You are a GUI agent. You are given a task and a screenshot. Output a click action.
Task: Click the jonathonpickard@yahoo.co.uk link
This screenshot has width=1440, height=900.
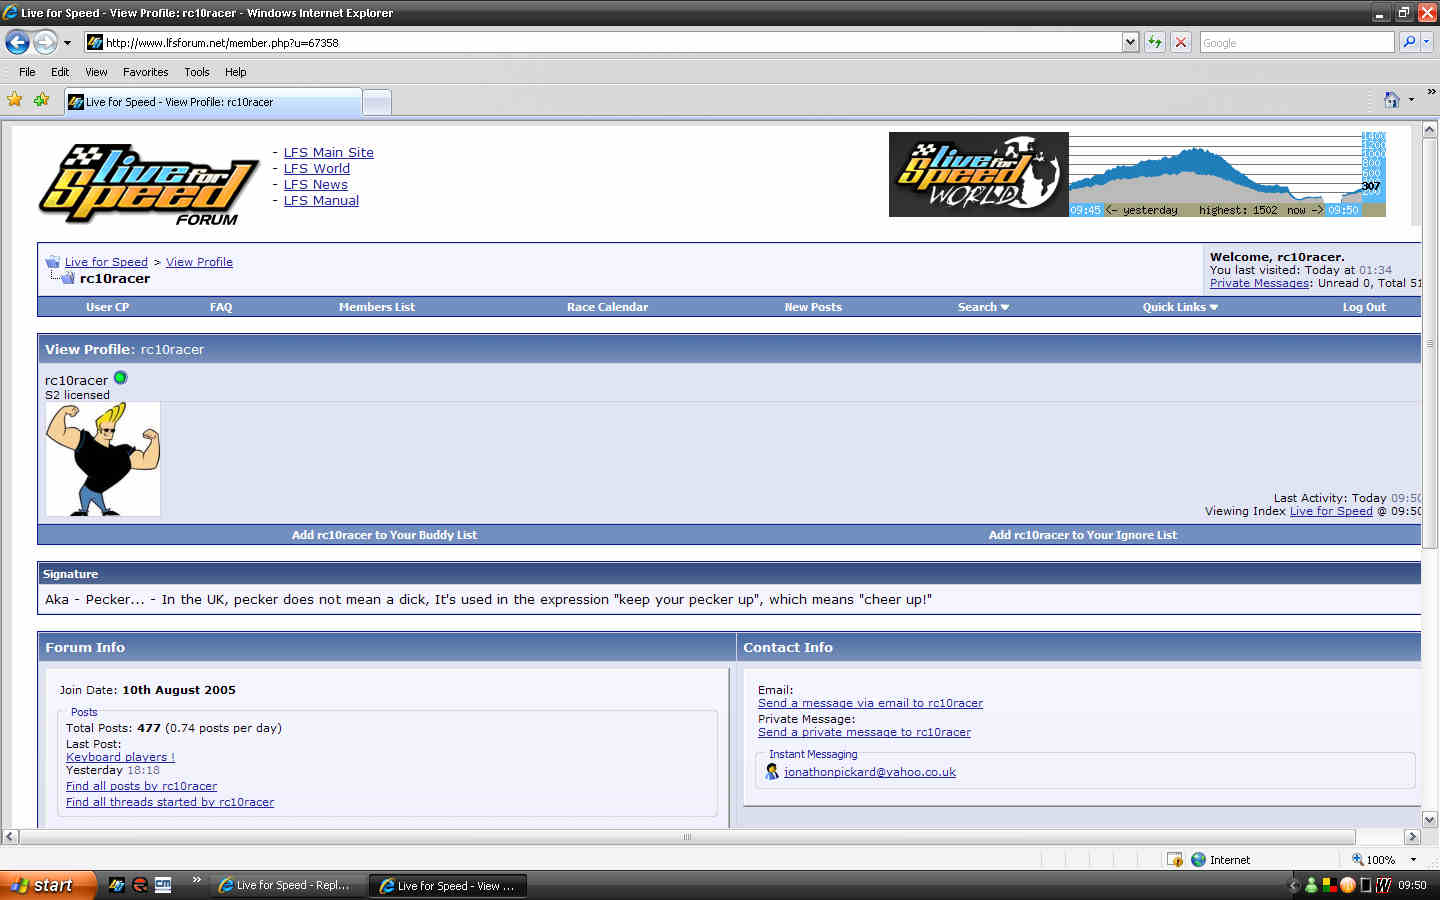pos(870,772)
